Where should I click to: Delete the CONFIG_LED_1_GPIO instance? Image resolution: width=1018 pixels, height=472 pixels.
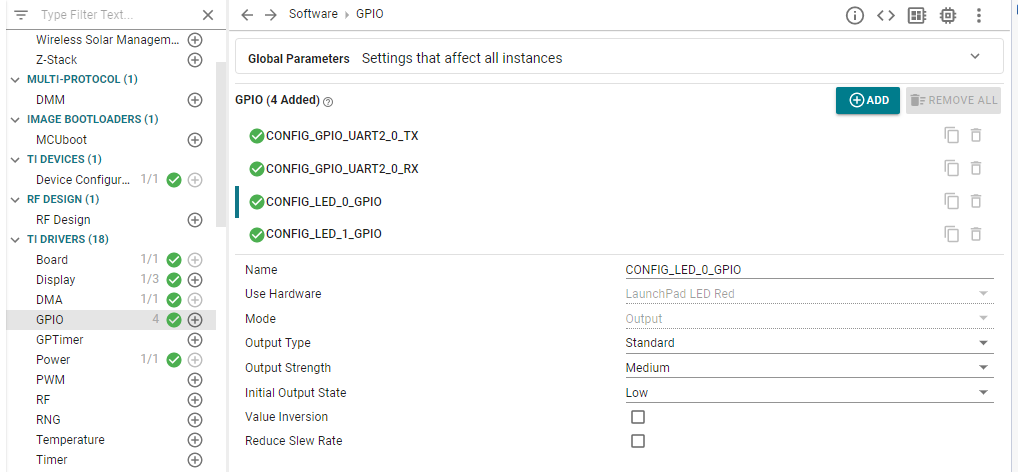pyautogui.click(x=976, y=234)
